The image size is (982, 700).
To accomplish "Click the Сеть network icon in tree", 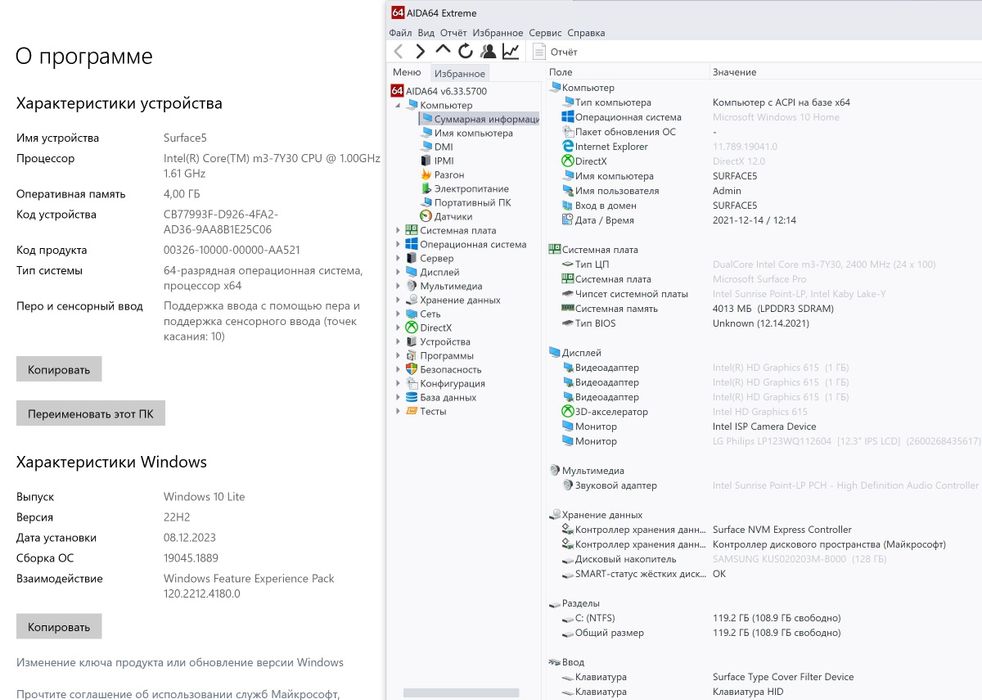I will click(411, 314).
